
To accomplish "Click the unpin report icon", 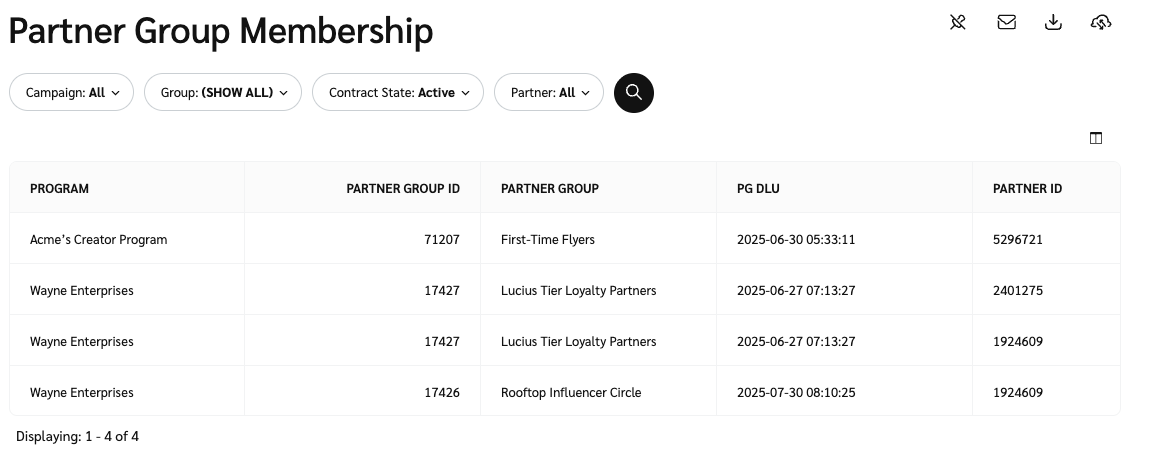I will [x=958, y=22].
